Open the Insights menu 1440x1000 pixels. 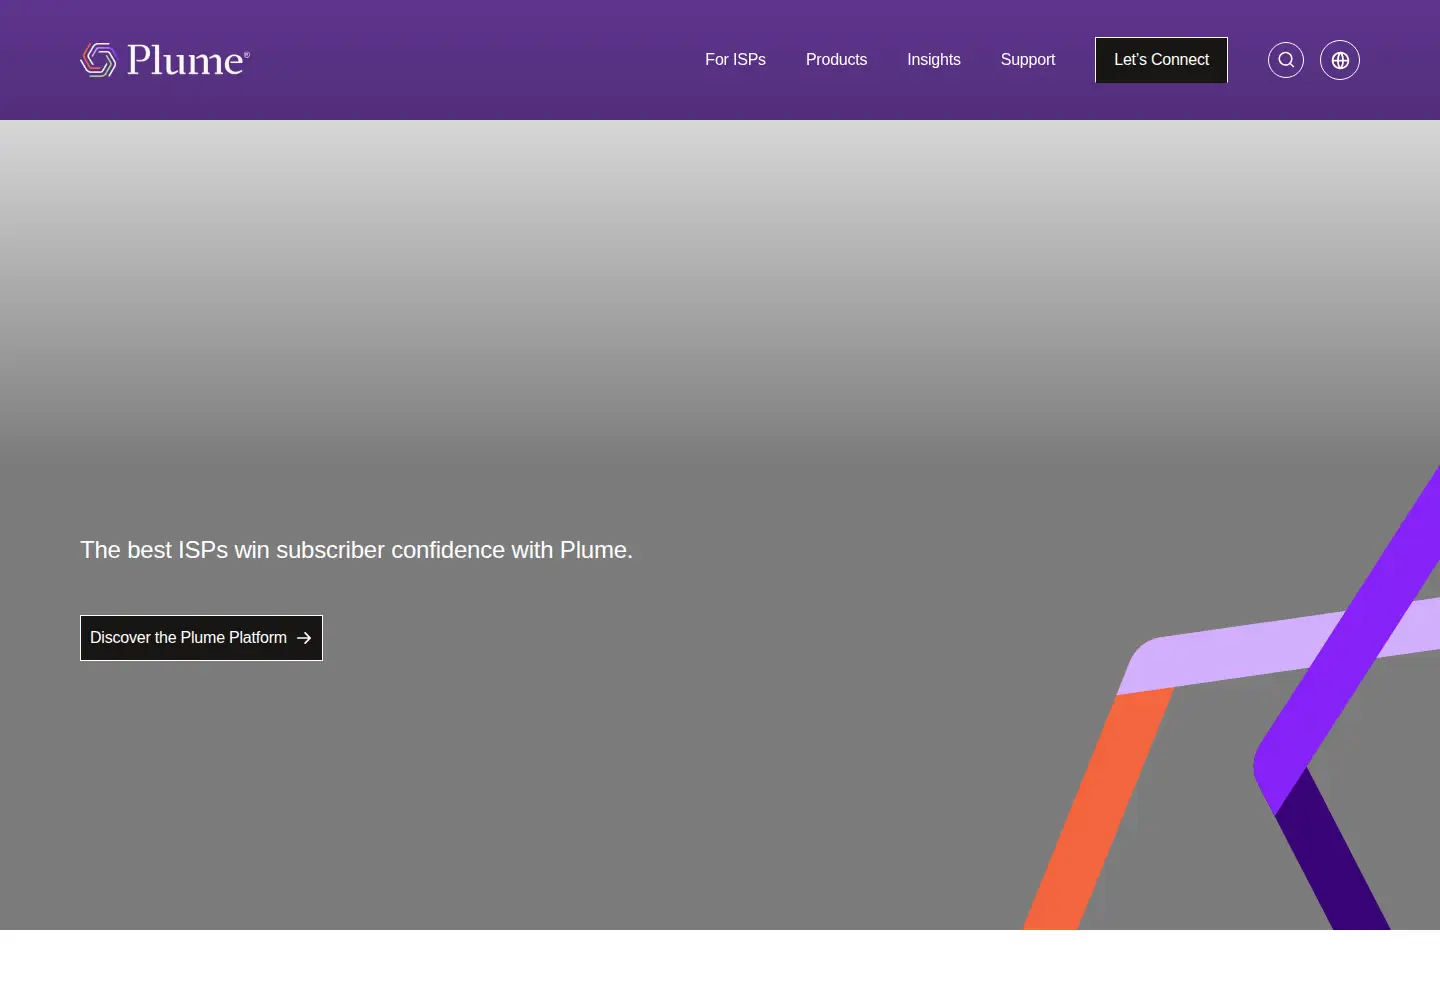coord(934,60)
